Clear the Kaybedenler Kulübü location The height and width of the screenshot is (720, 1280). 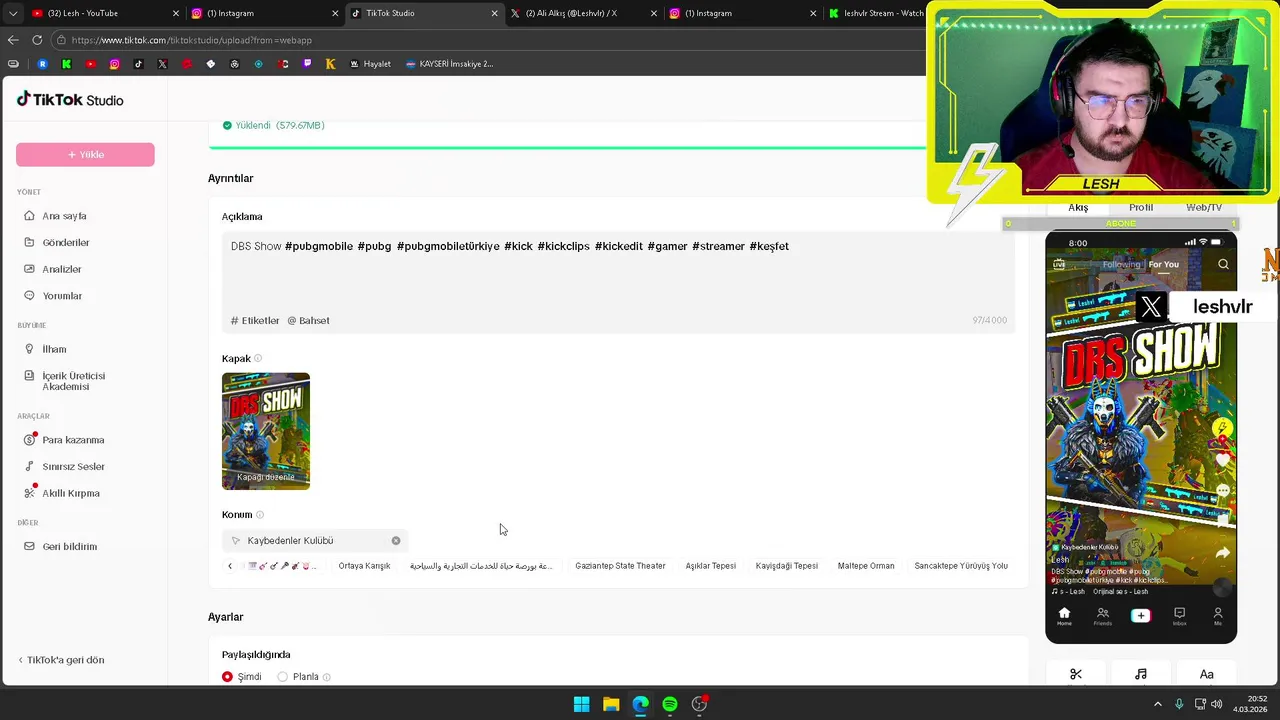pos(396,541)
